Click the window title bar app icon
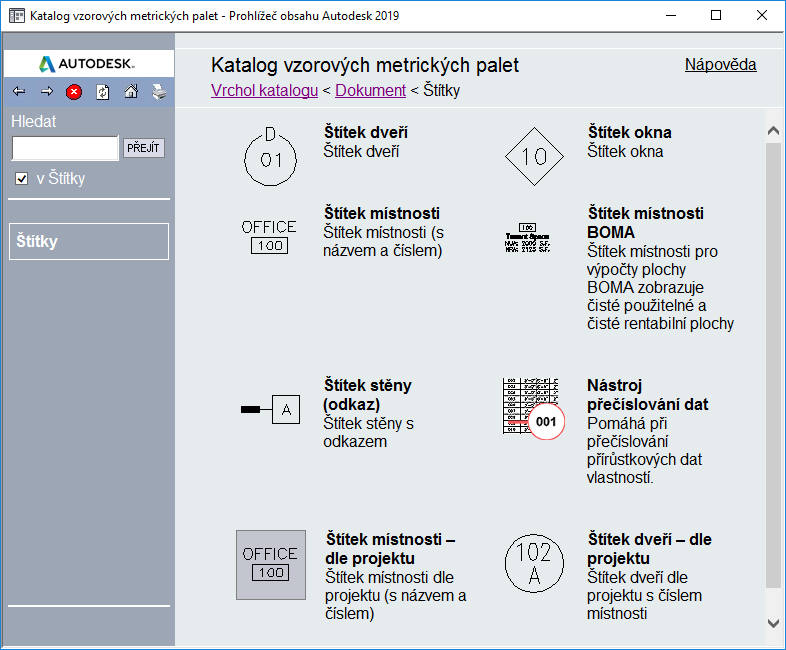 pyautogui.click(x=17, y=16)
